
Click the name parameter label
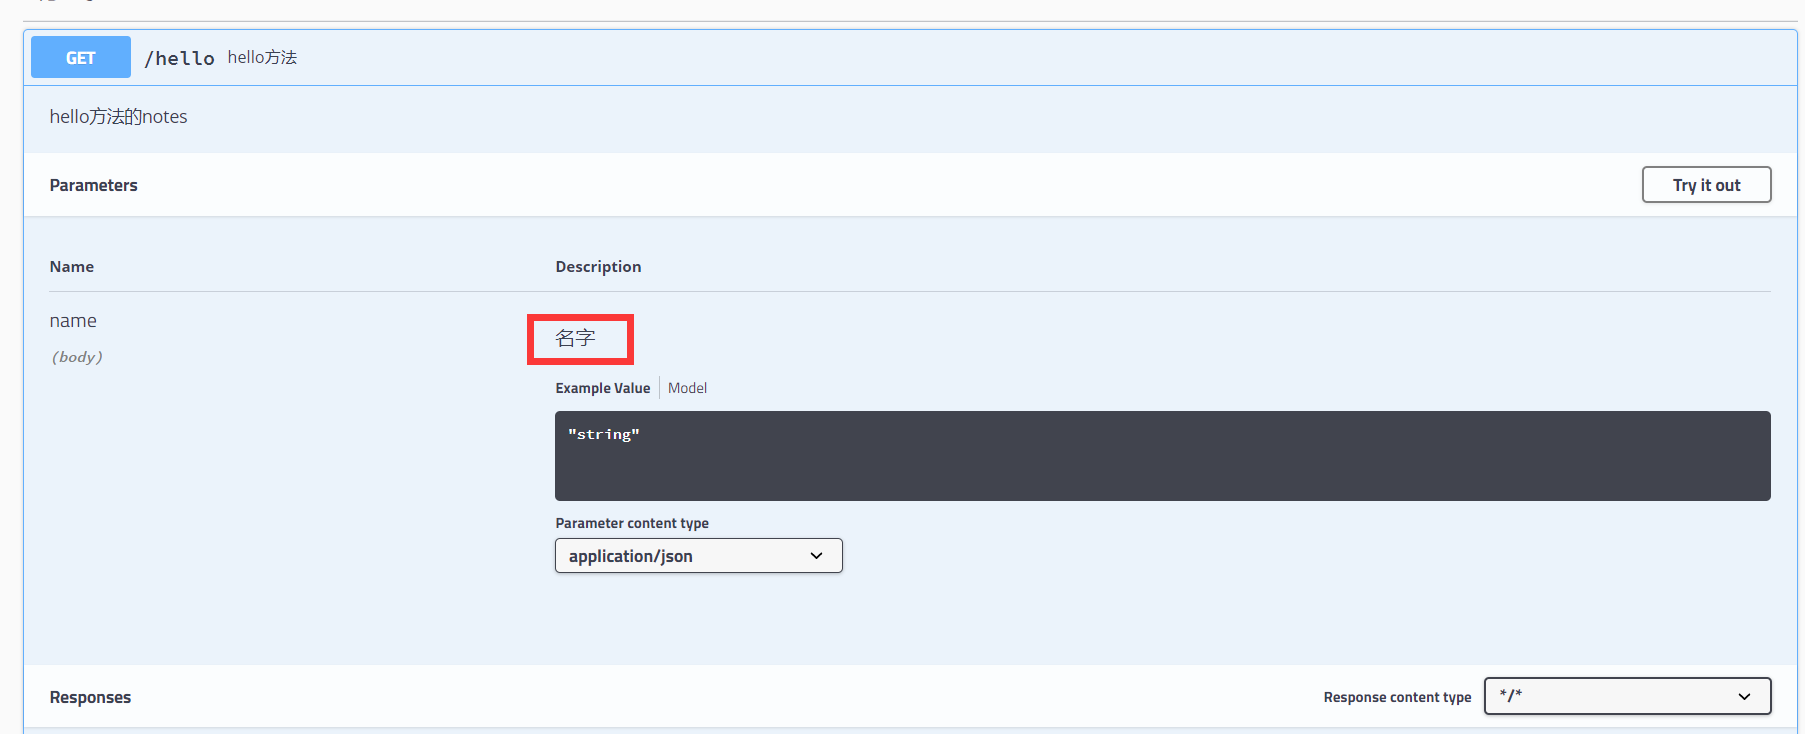(73, 321)
